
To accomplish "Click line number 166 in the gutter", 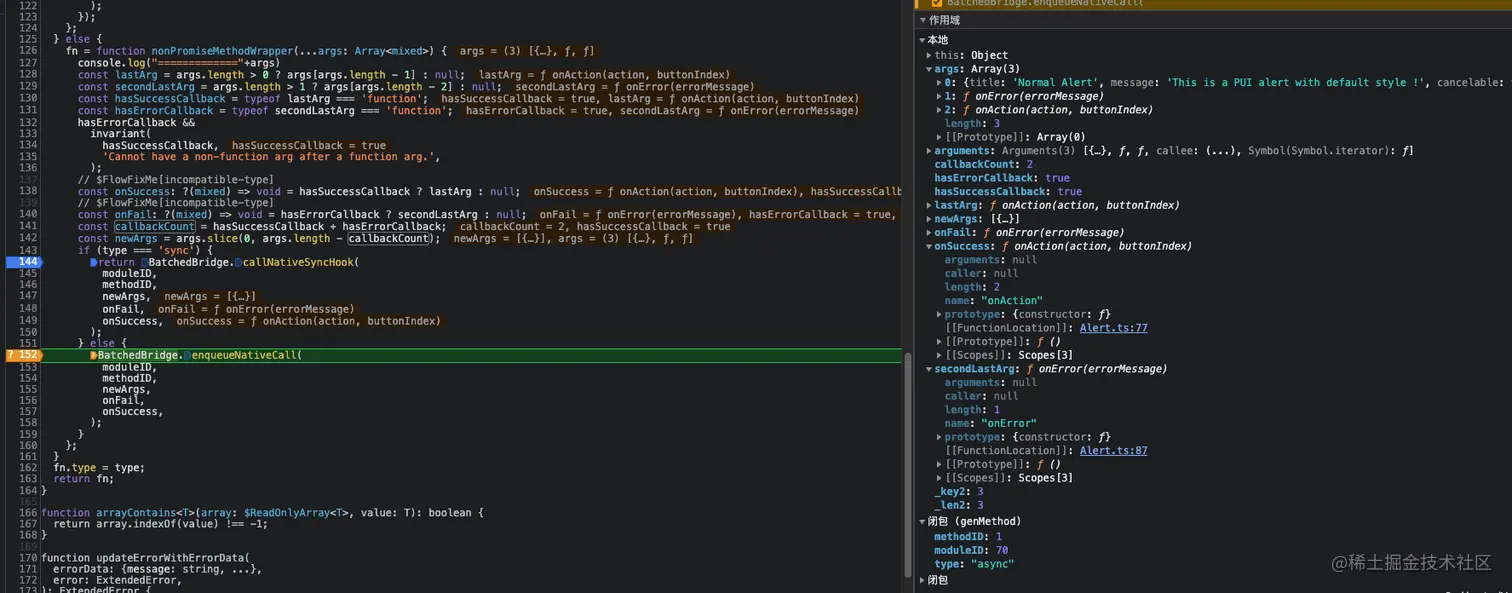I will tap(27, 513).
